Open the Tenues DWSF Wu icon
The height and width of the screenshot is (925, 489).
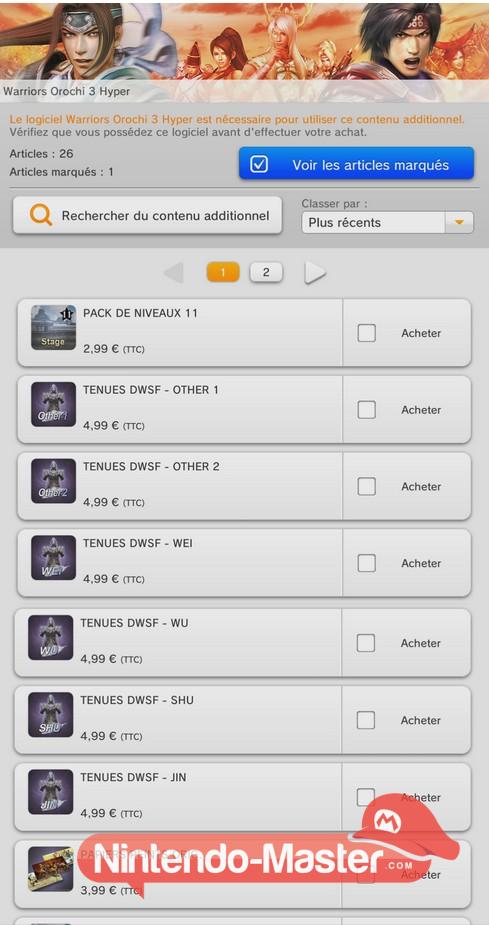[51, 638]
